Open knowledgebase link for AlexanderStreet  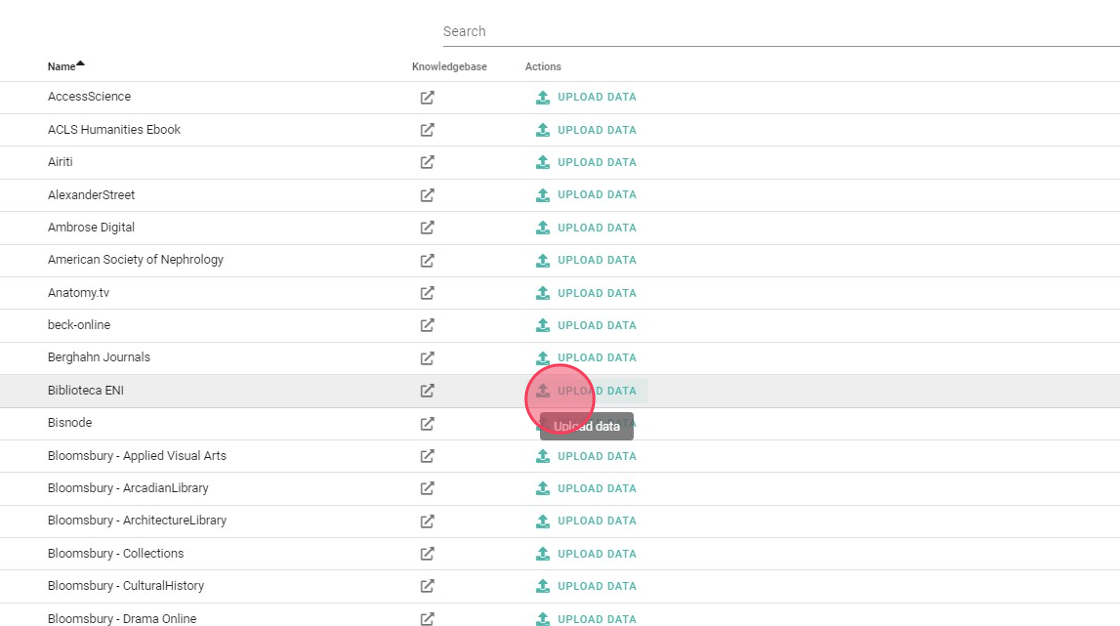point(427,195)
